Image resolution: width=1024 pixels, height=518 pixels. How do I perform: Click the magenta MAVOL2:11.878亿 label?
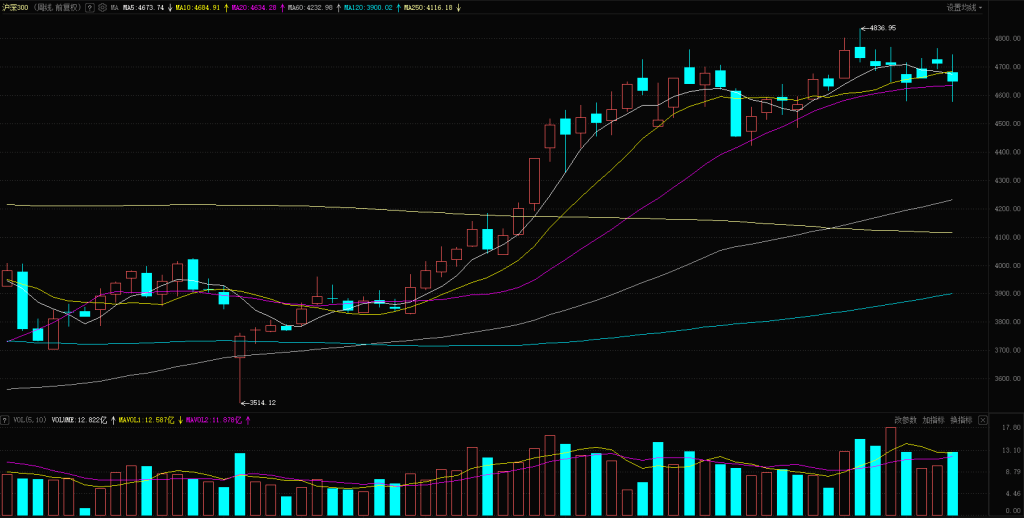(x=213, y=420)
